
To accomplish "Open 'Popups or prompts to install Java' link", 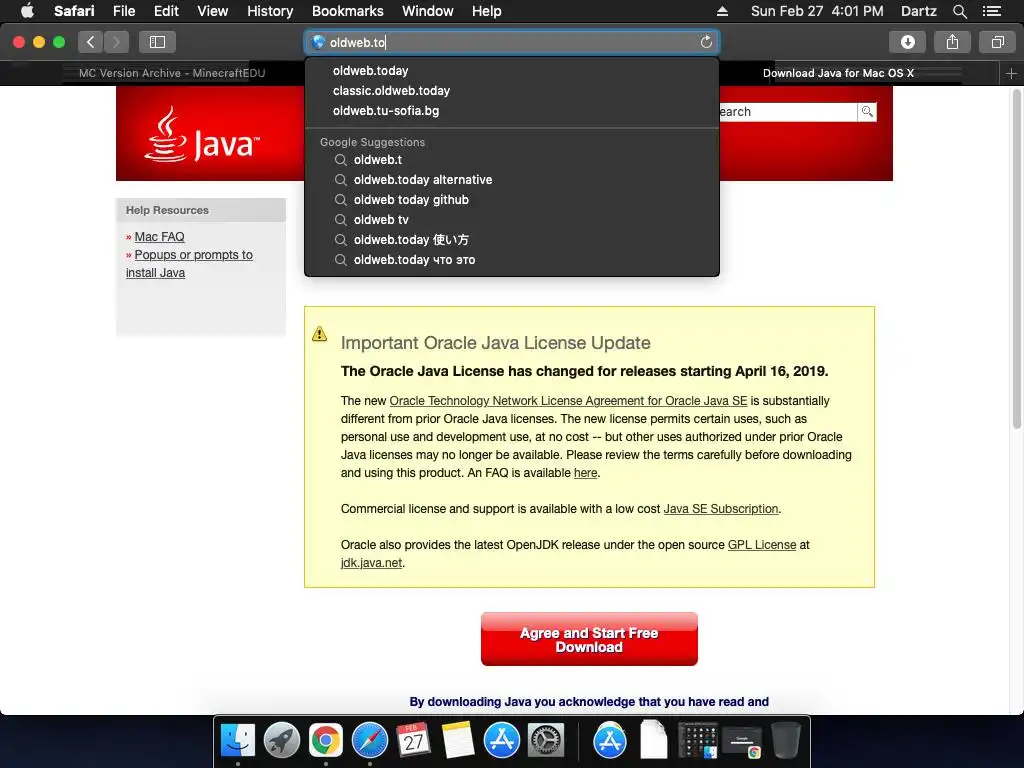I will pos(189,264).
